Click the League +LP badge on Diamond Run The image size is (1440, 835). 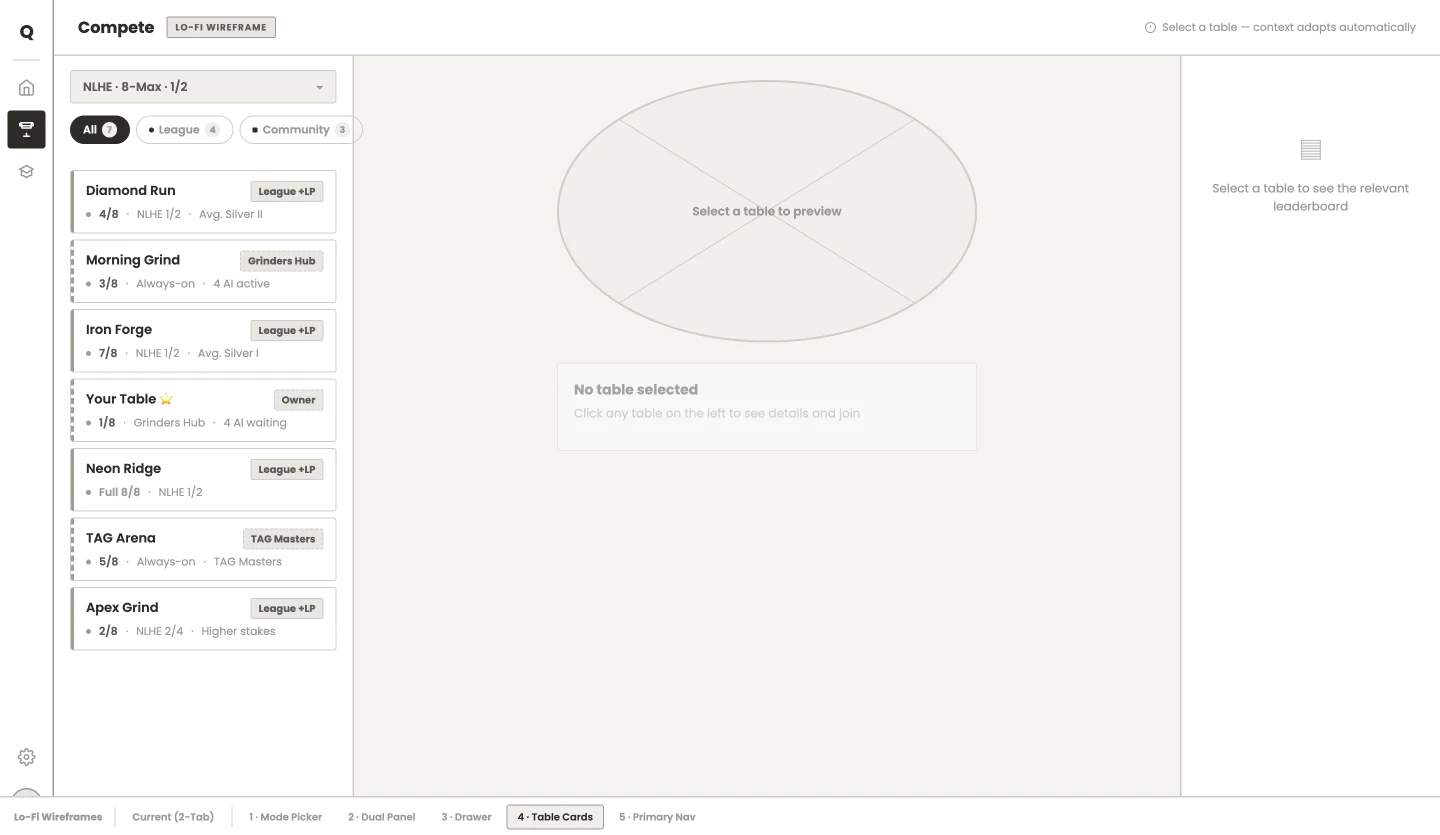[287, 191]
